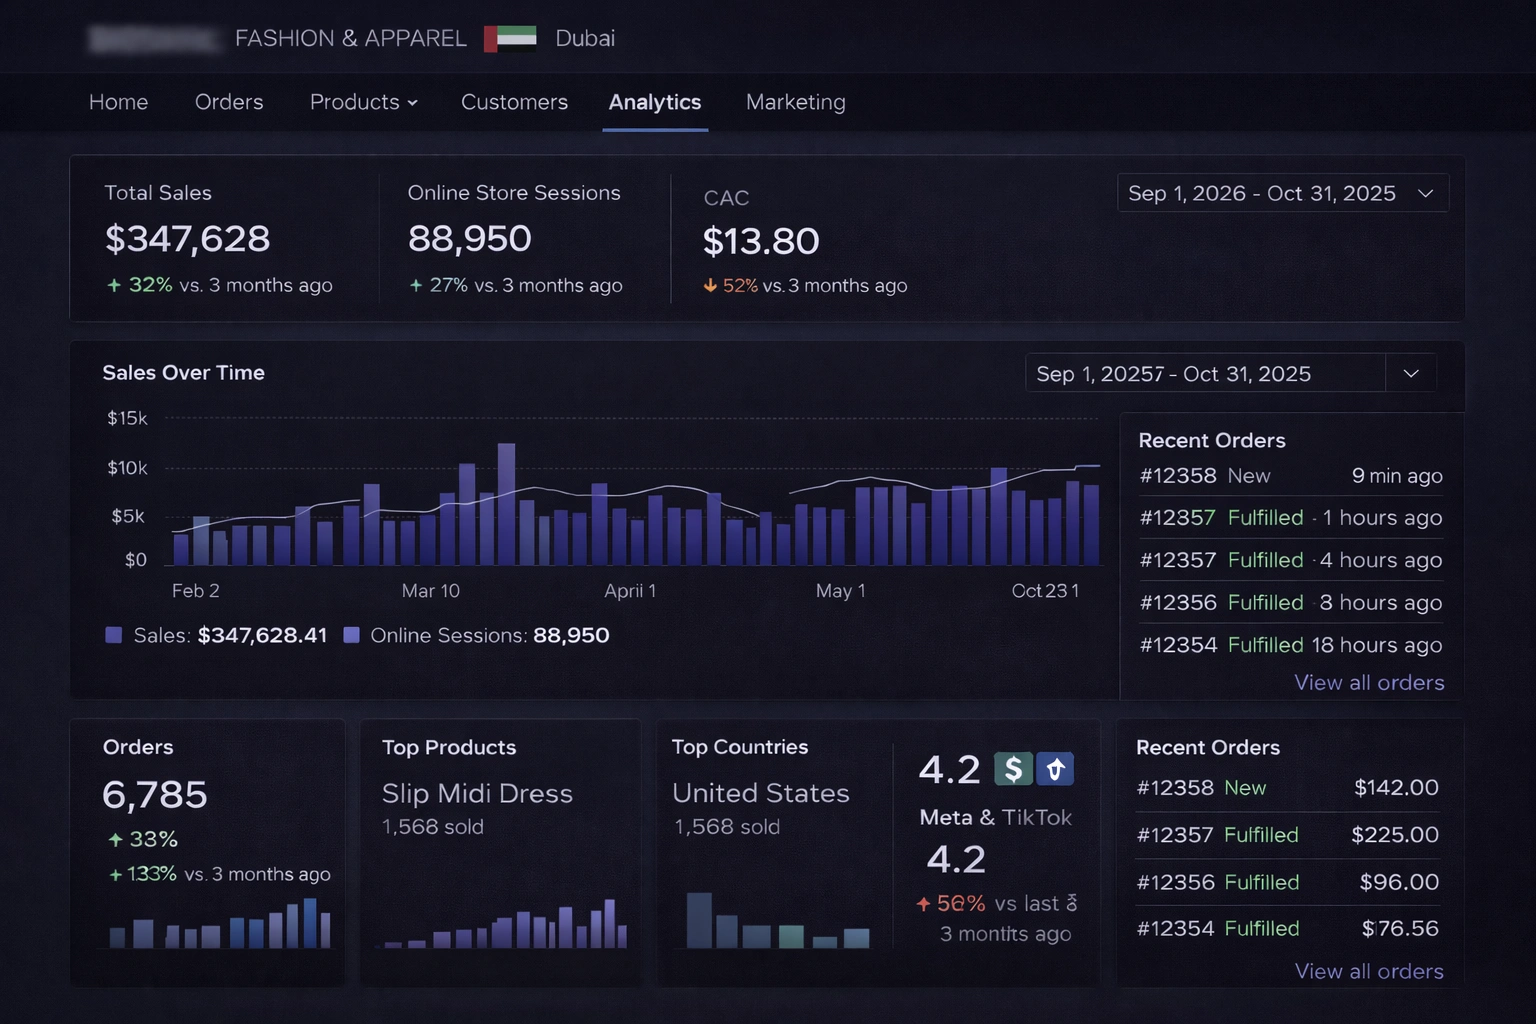Select Slip Midi Dress top product
The image size is (1536, 1024).
coord(477,793)
